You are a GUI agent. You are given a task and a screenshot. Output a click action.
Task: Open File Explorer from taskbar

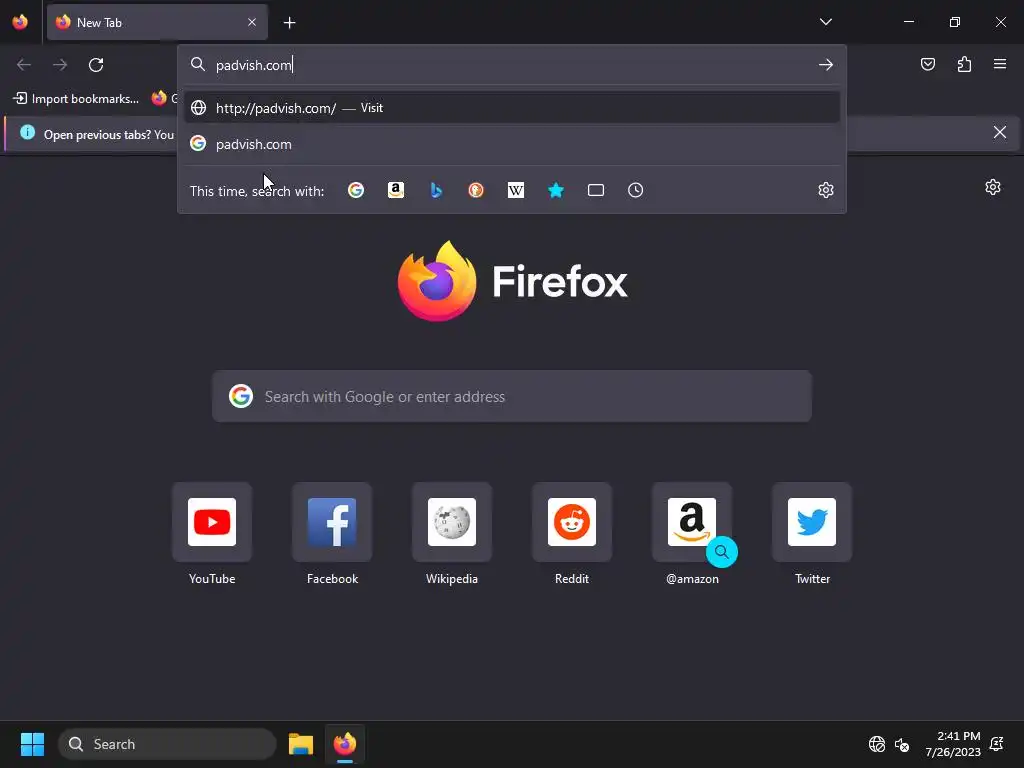point(300,744)
